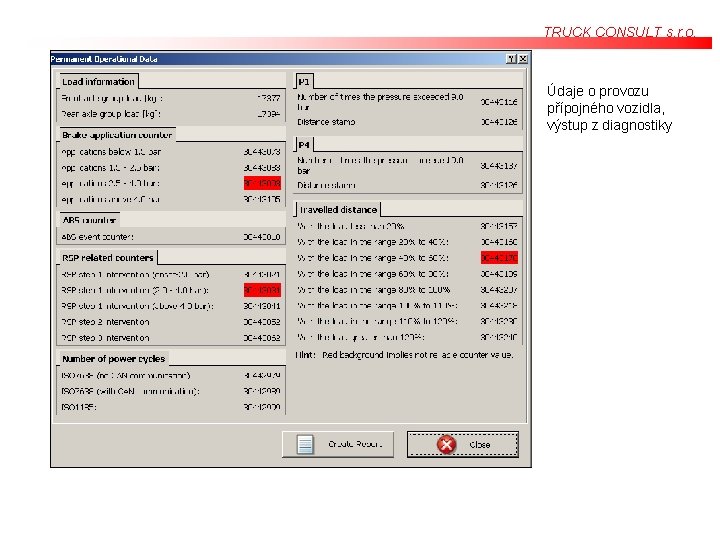The height and width of the screenshot is (540, 720).
Task: Select the RSP step 3 intervention label
Action: (105, 338)
